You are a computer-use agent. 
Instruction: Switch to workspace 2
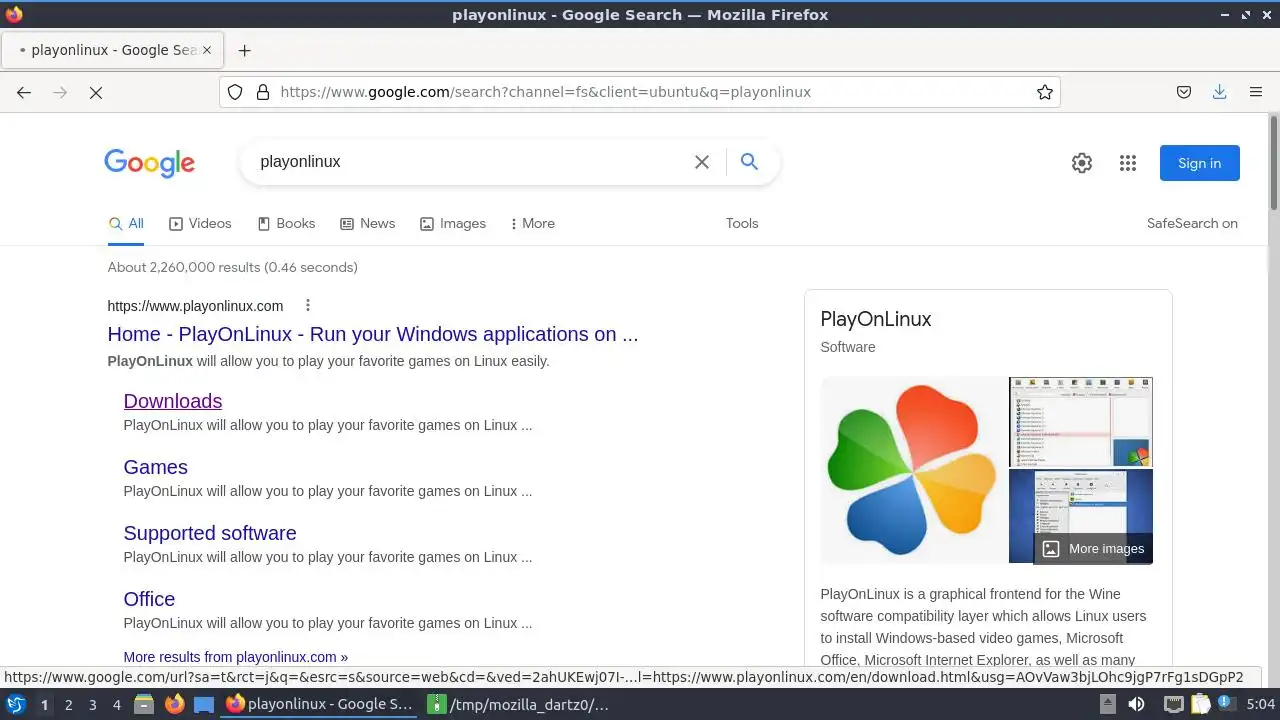(68, 704)
